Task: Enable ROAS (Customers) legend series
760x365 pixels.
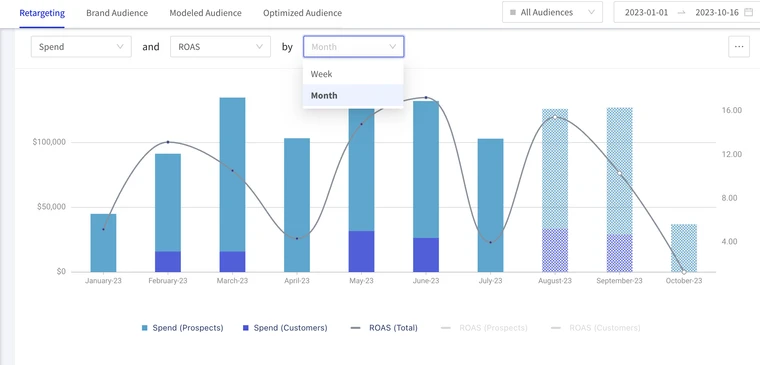Action: (596, 328)
